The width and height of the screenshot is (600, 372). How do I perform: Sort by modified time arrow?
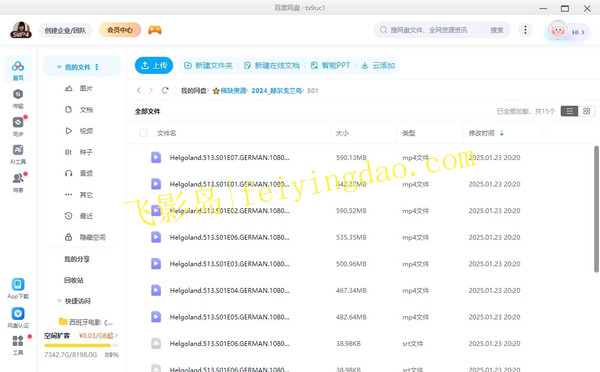tap(501, 133)
